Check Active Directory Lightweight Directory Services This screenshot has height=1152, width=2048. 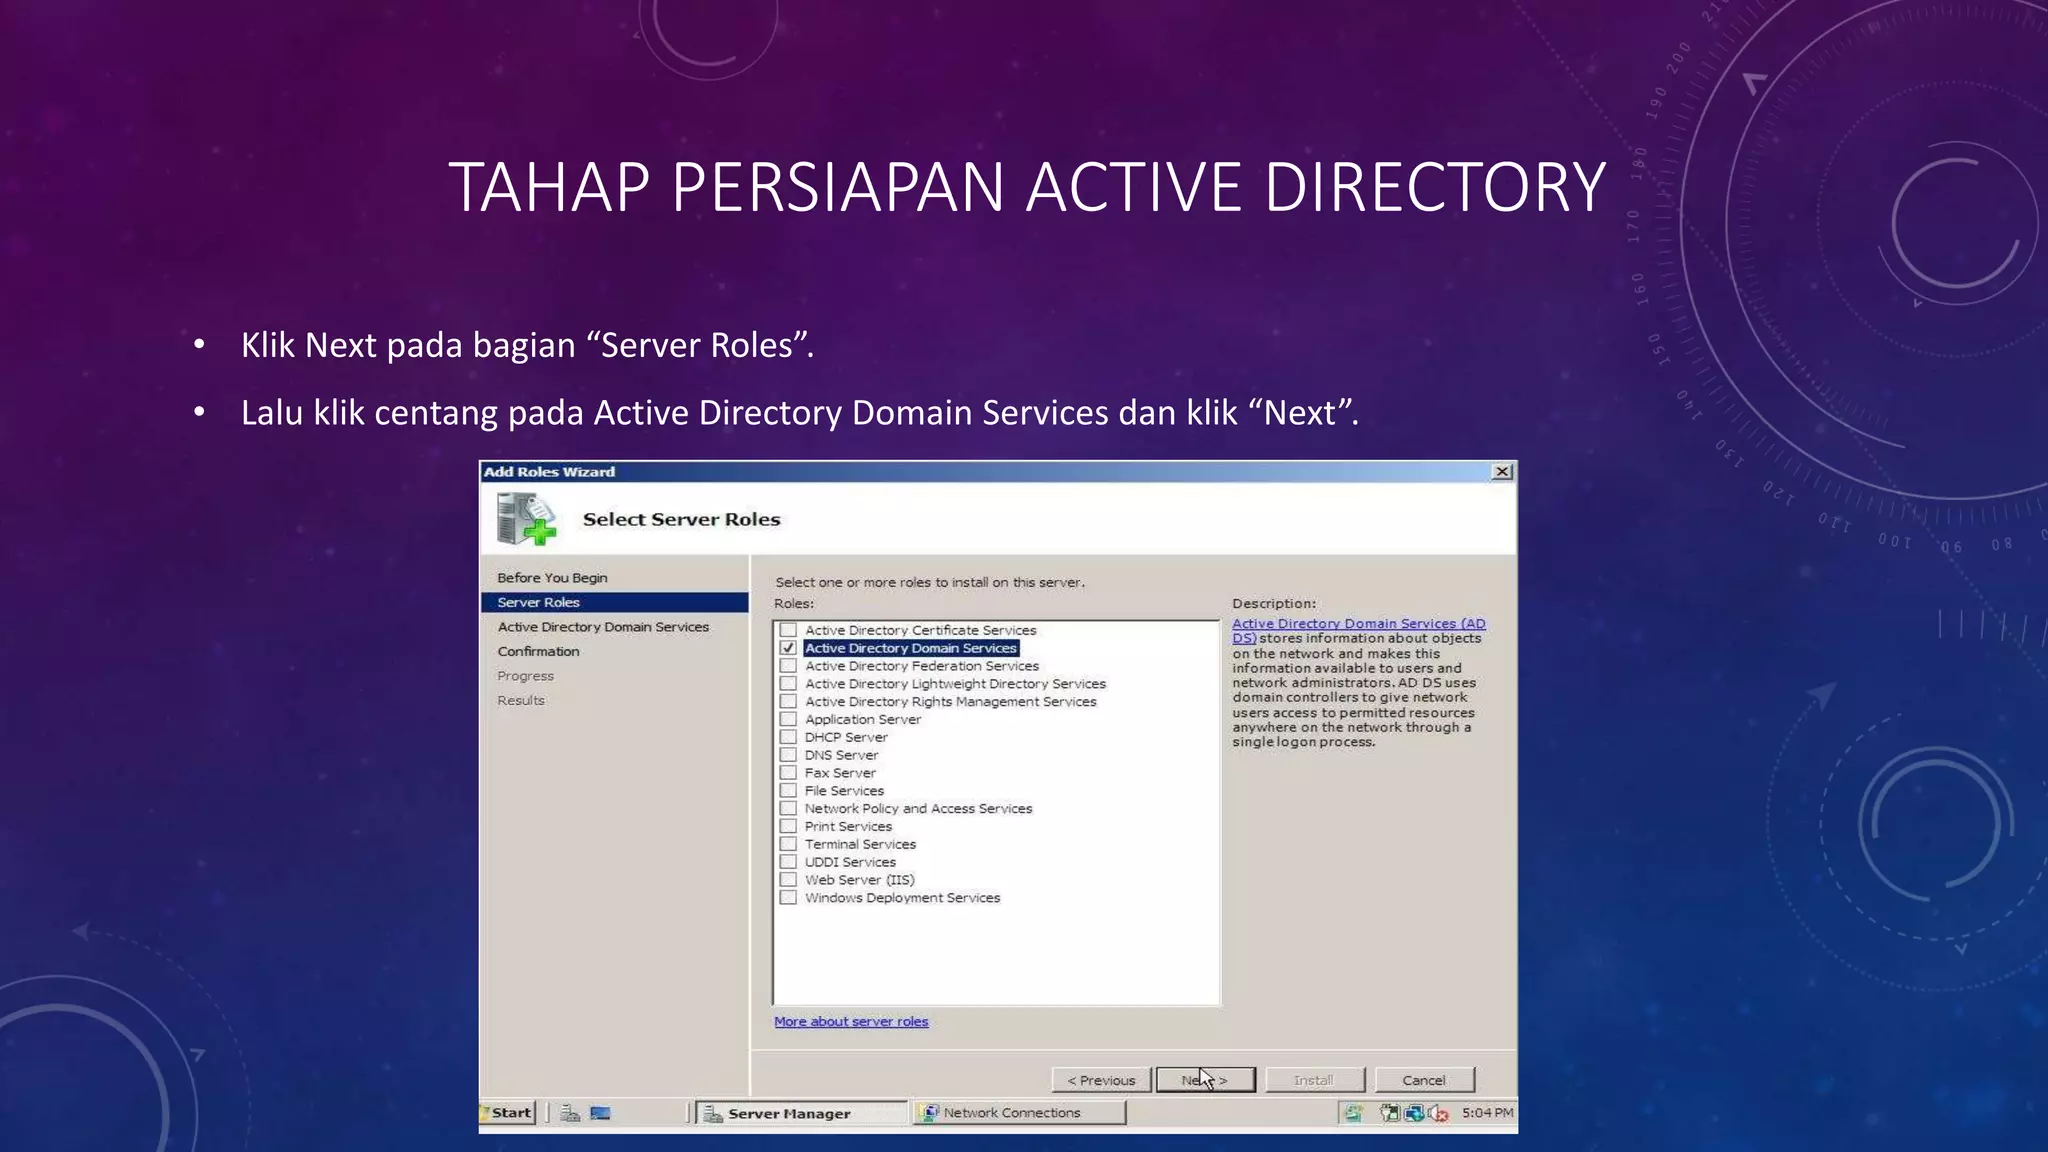(x=788, y=684)
